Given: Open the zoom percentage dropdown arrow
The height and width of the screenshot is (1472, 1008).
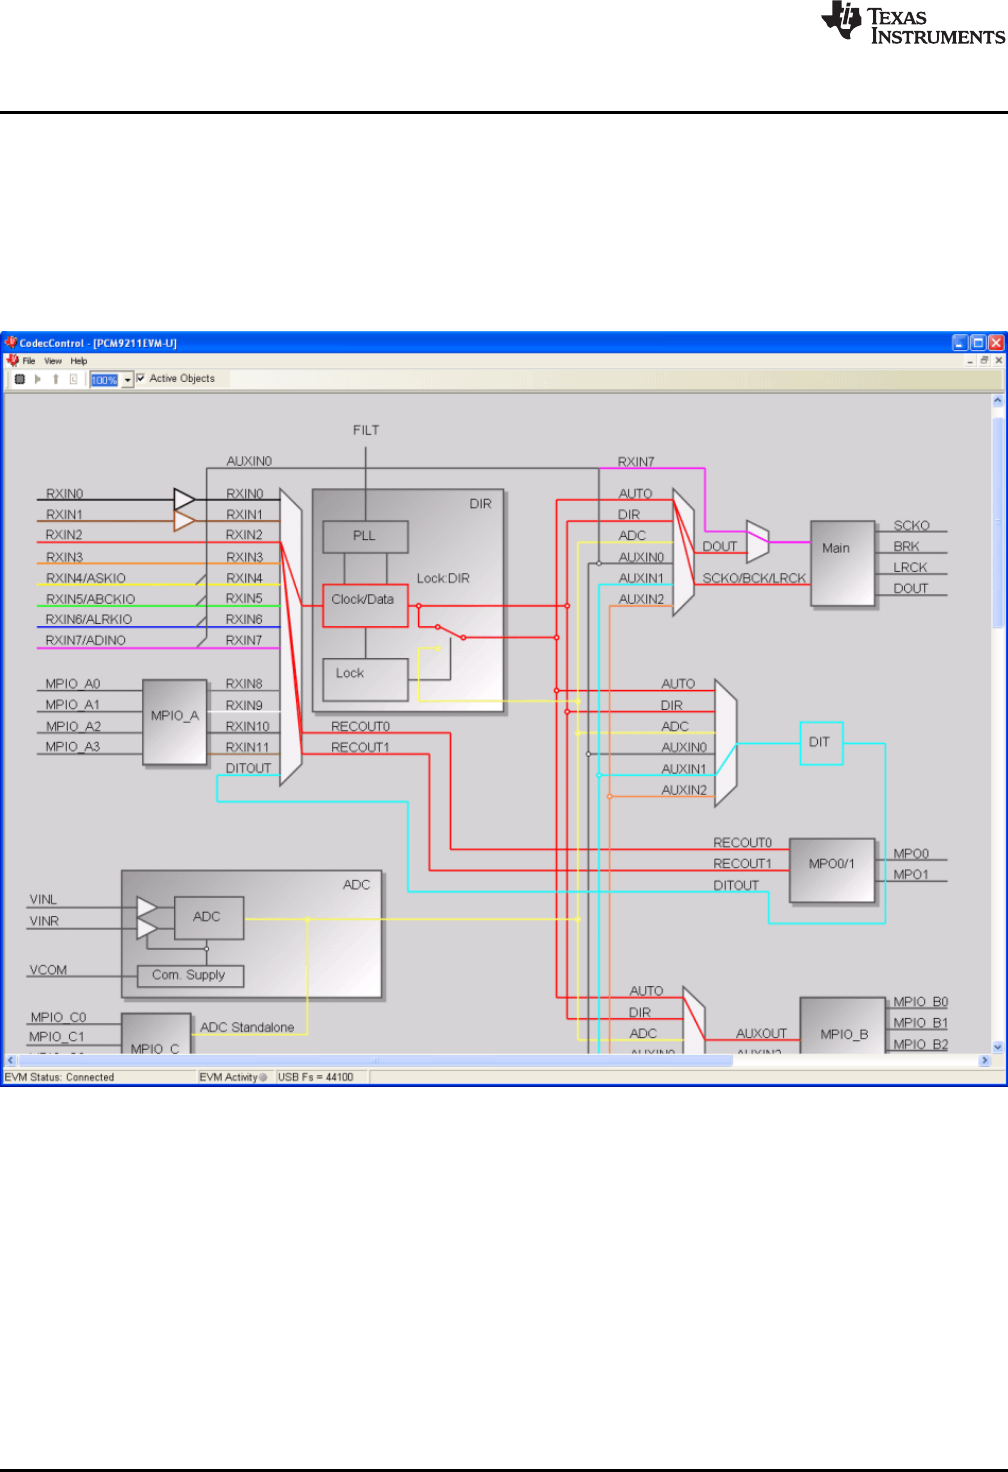Looking at the screenshot, I should coord(127,380).
